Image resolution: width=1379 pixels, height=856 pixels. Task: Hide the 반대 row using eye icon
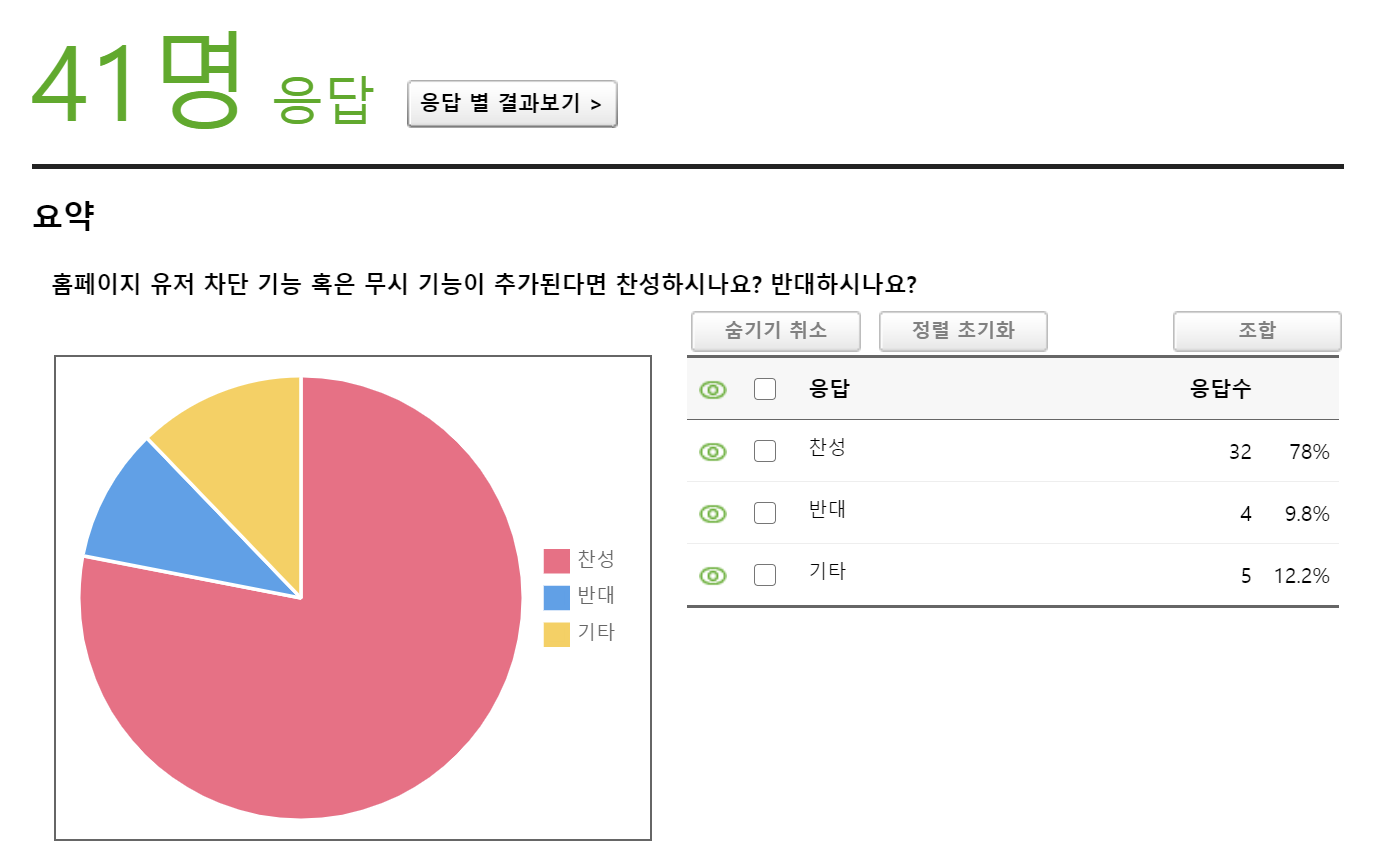click(x=713, y=514)
